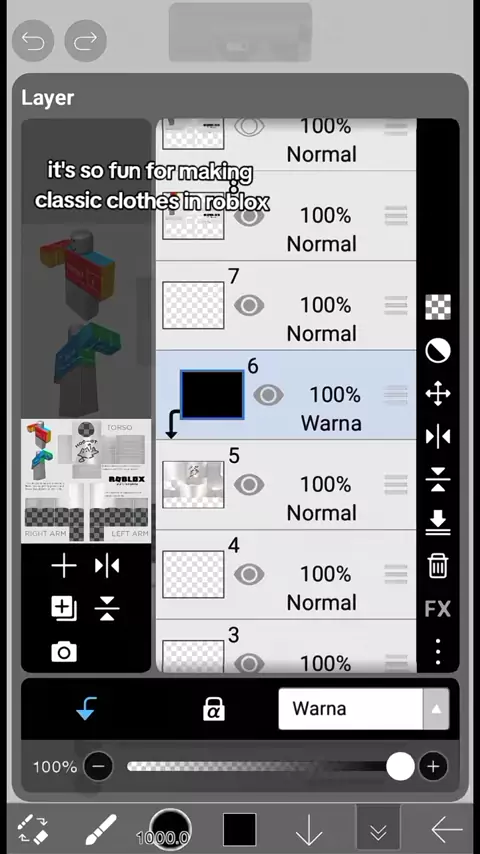This screenshot has height=854, width=480.
Task: Tap the redo arrow icon
Action: point(85,40)
